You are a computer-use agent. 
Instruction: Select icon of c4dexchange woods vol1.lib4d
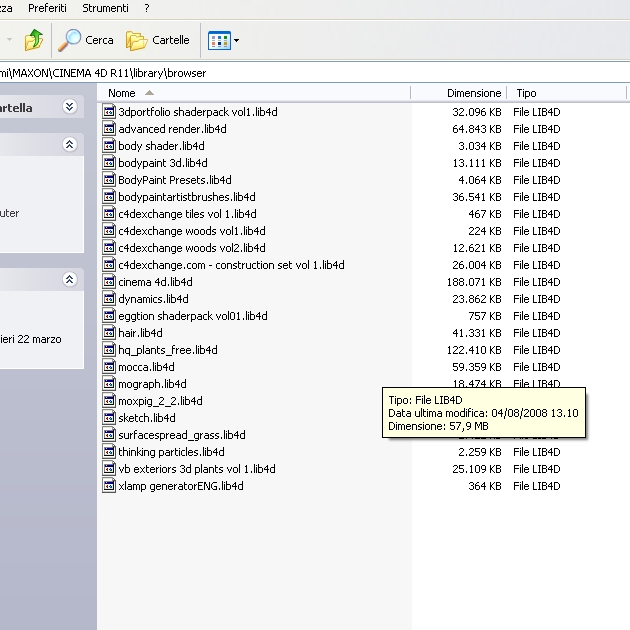click(x=108, y=231)
